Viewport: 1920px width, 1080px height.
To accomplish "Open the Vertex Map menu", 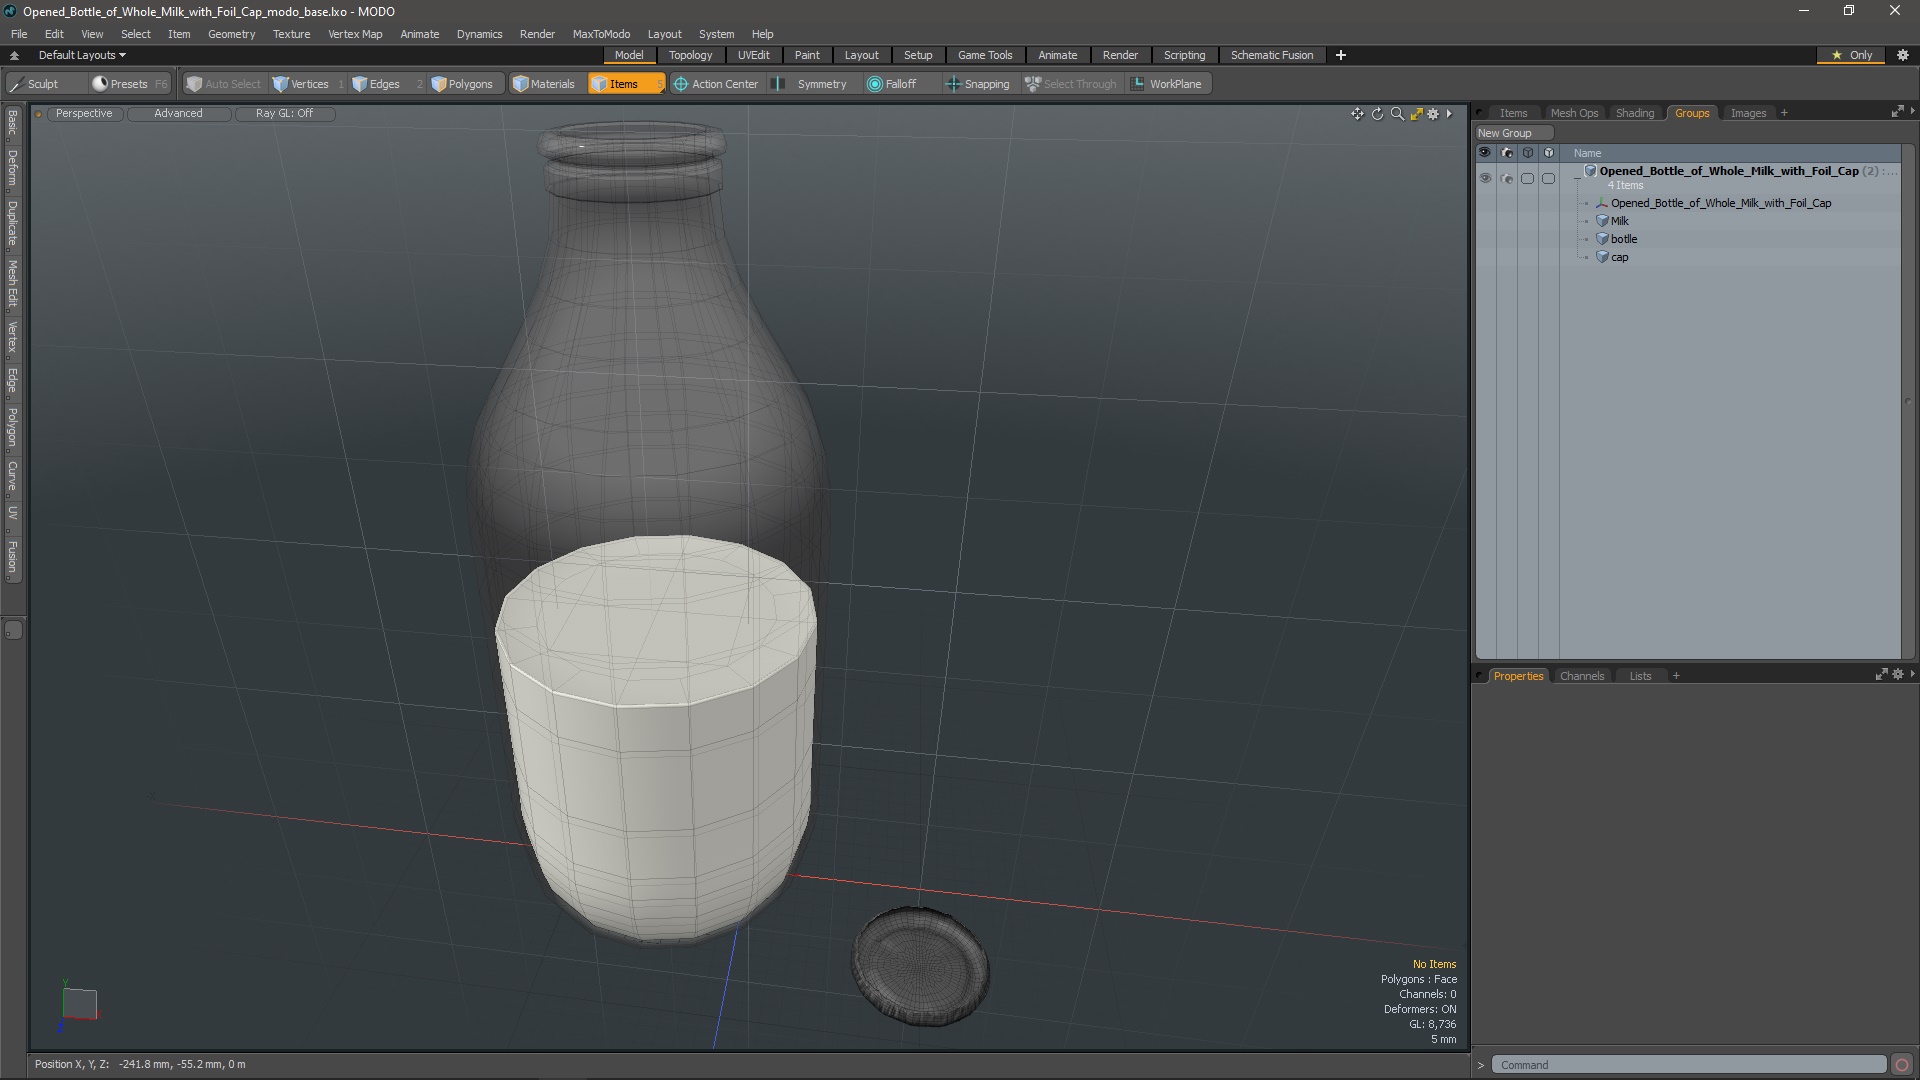I will pyautogui.click(x=355, y=34).
